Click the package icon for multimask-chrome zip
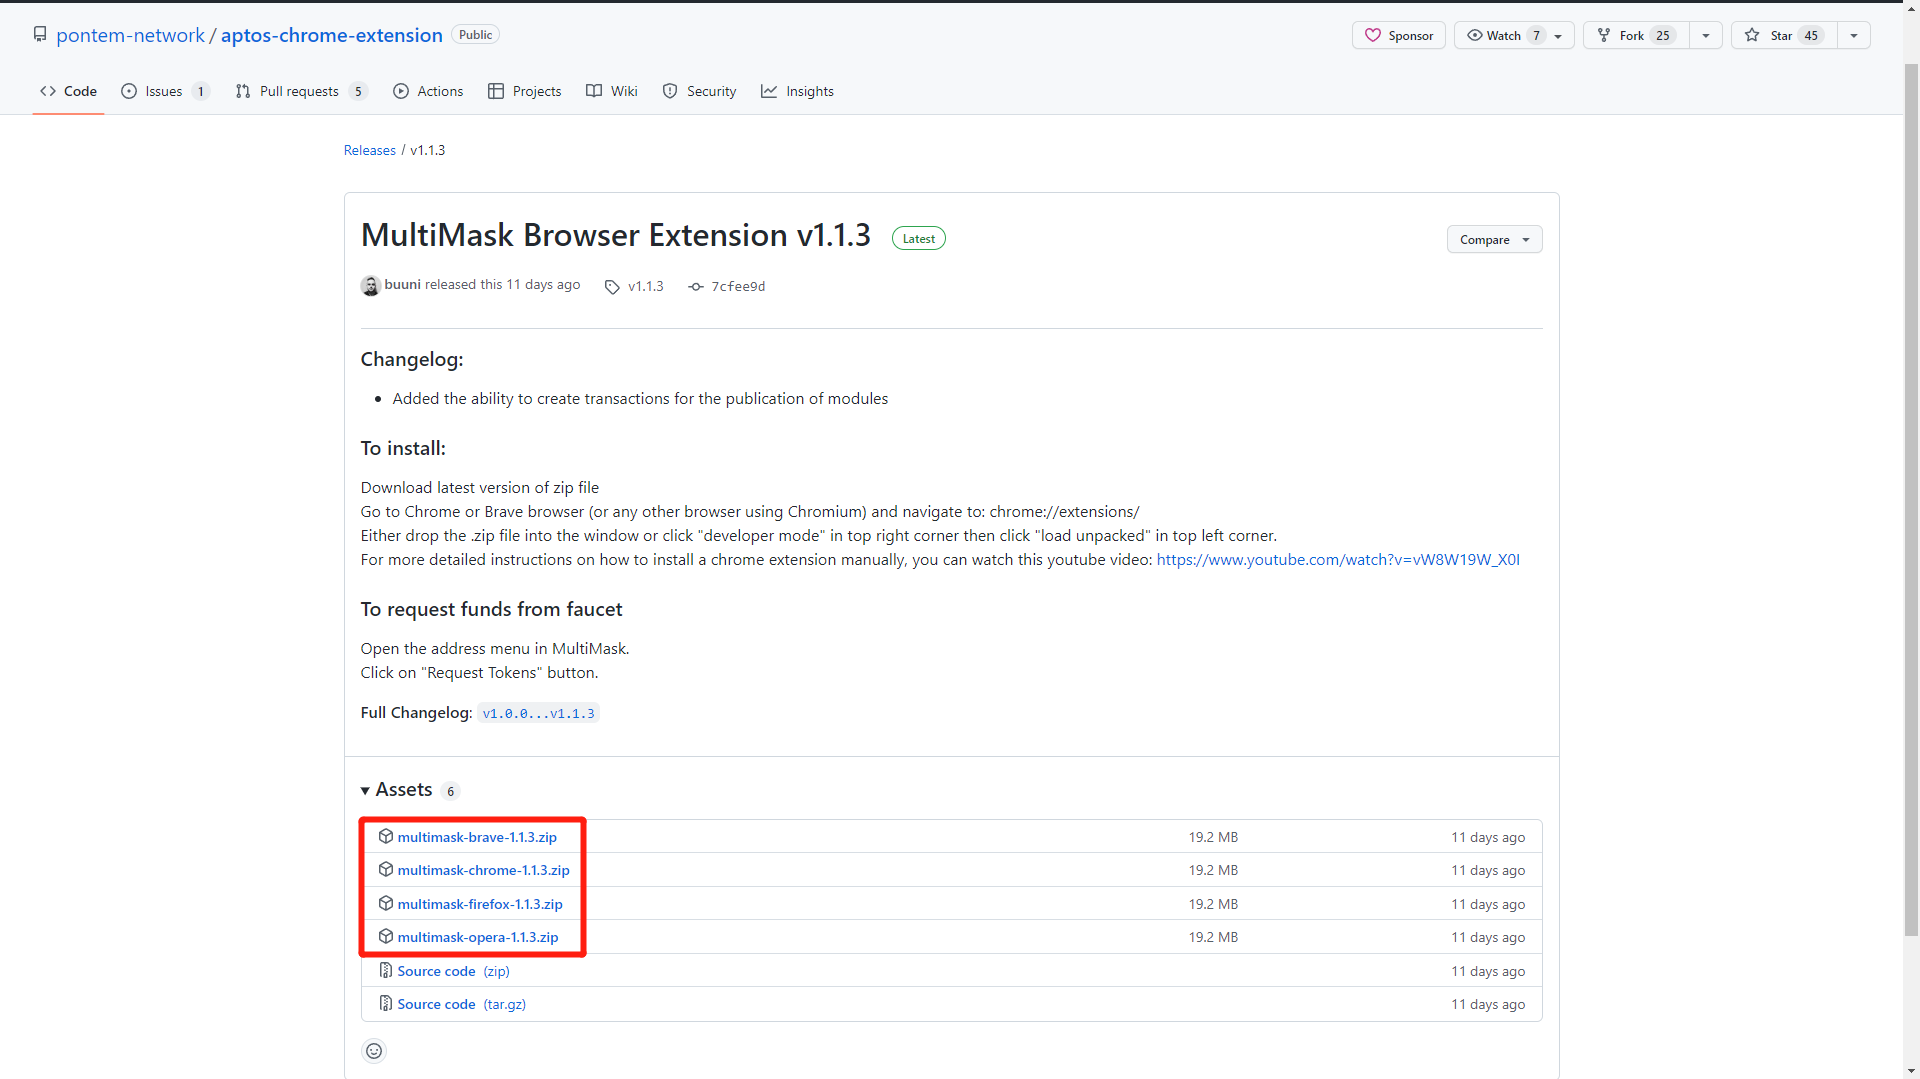Viewport: 1920px width, 1079px height. [385, 870]
